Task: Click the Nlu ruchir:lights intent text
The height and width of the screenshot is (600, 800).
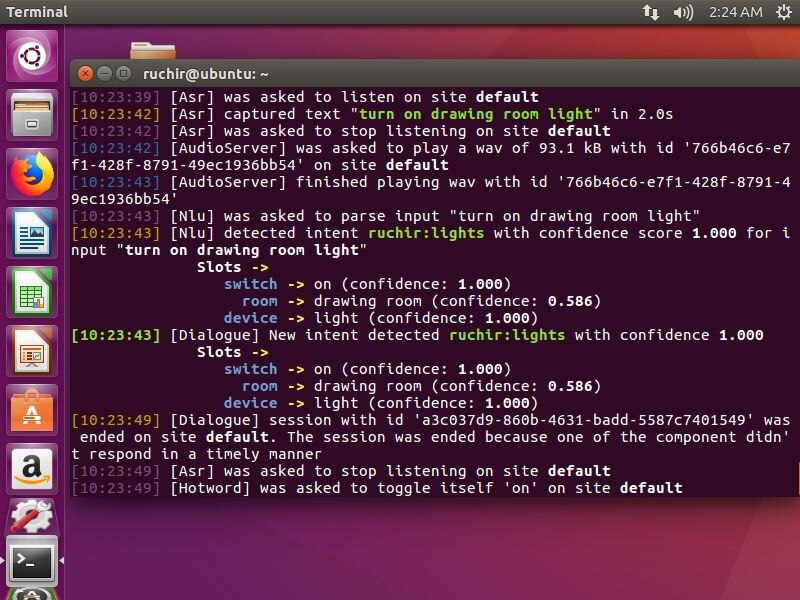Action: click(426, 233)
